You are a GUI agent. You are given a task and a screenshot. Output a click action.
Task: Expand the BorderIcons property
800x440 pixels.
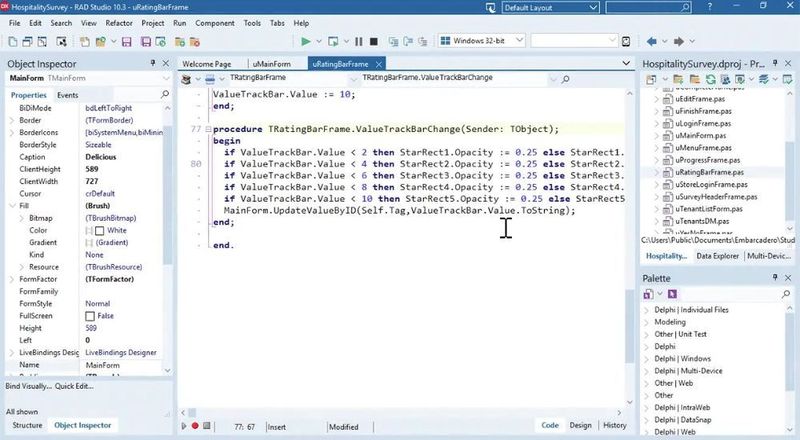pos(12,132)
